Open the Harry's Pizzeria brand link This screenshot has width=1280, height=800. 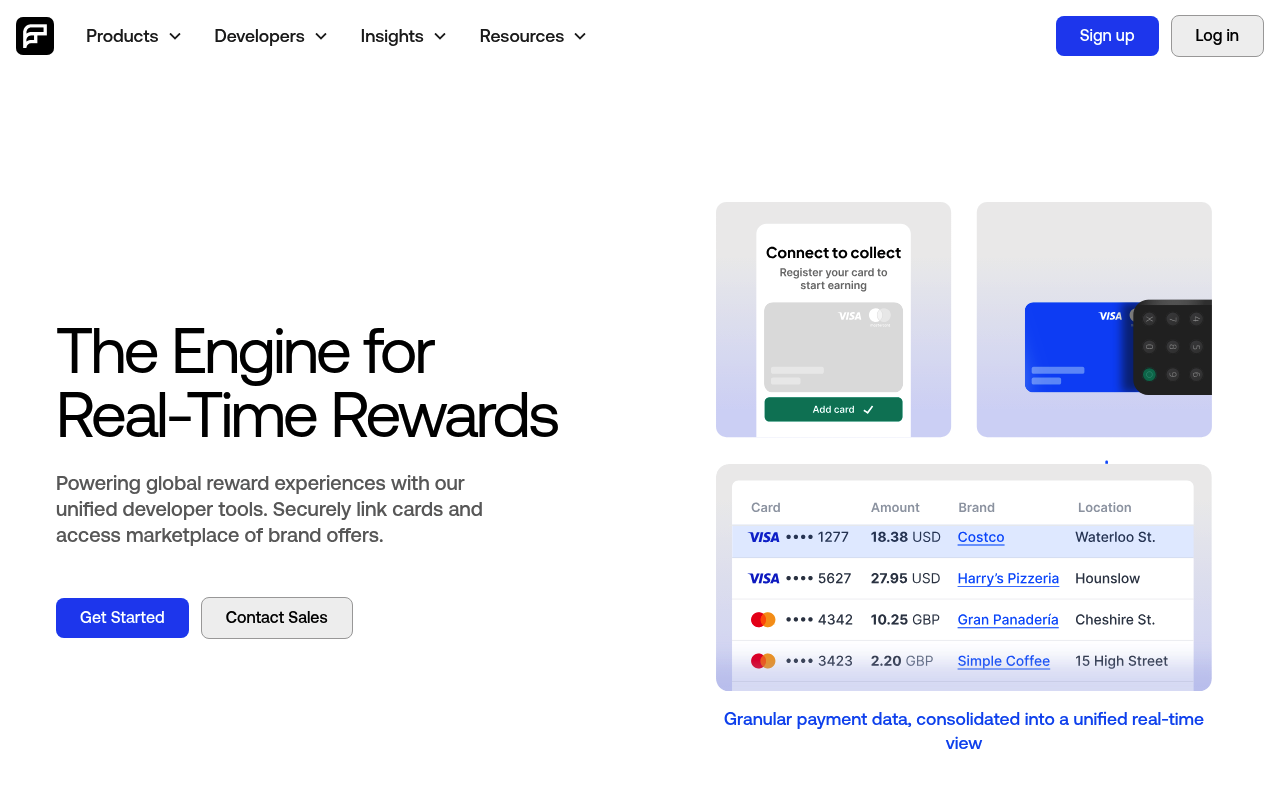tap(1008, 578)
